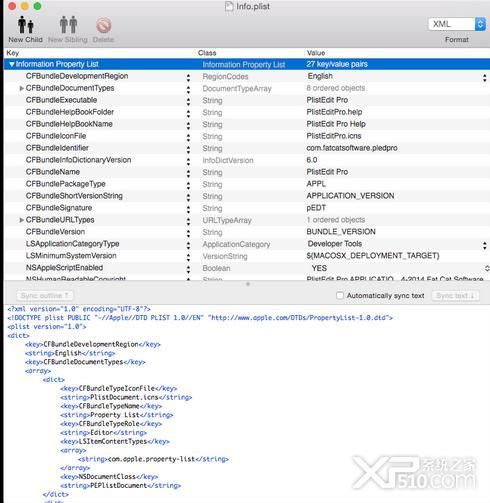This screenshot has height=503, width=490.
Task: Click the ApplicationCategory class cell
Action: [236, 244]
